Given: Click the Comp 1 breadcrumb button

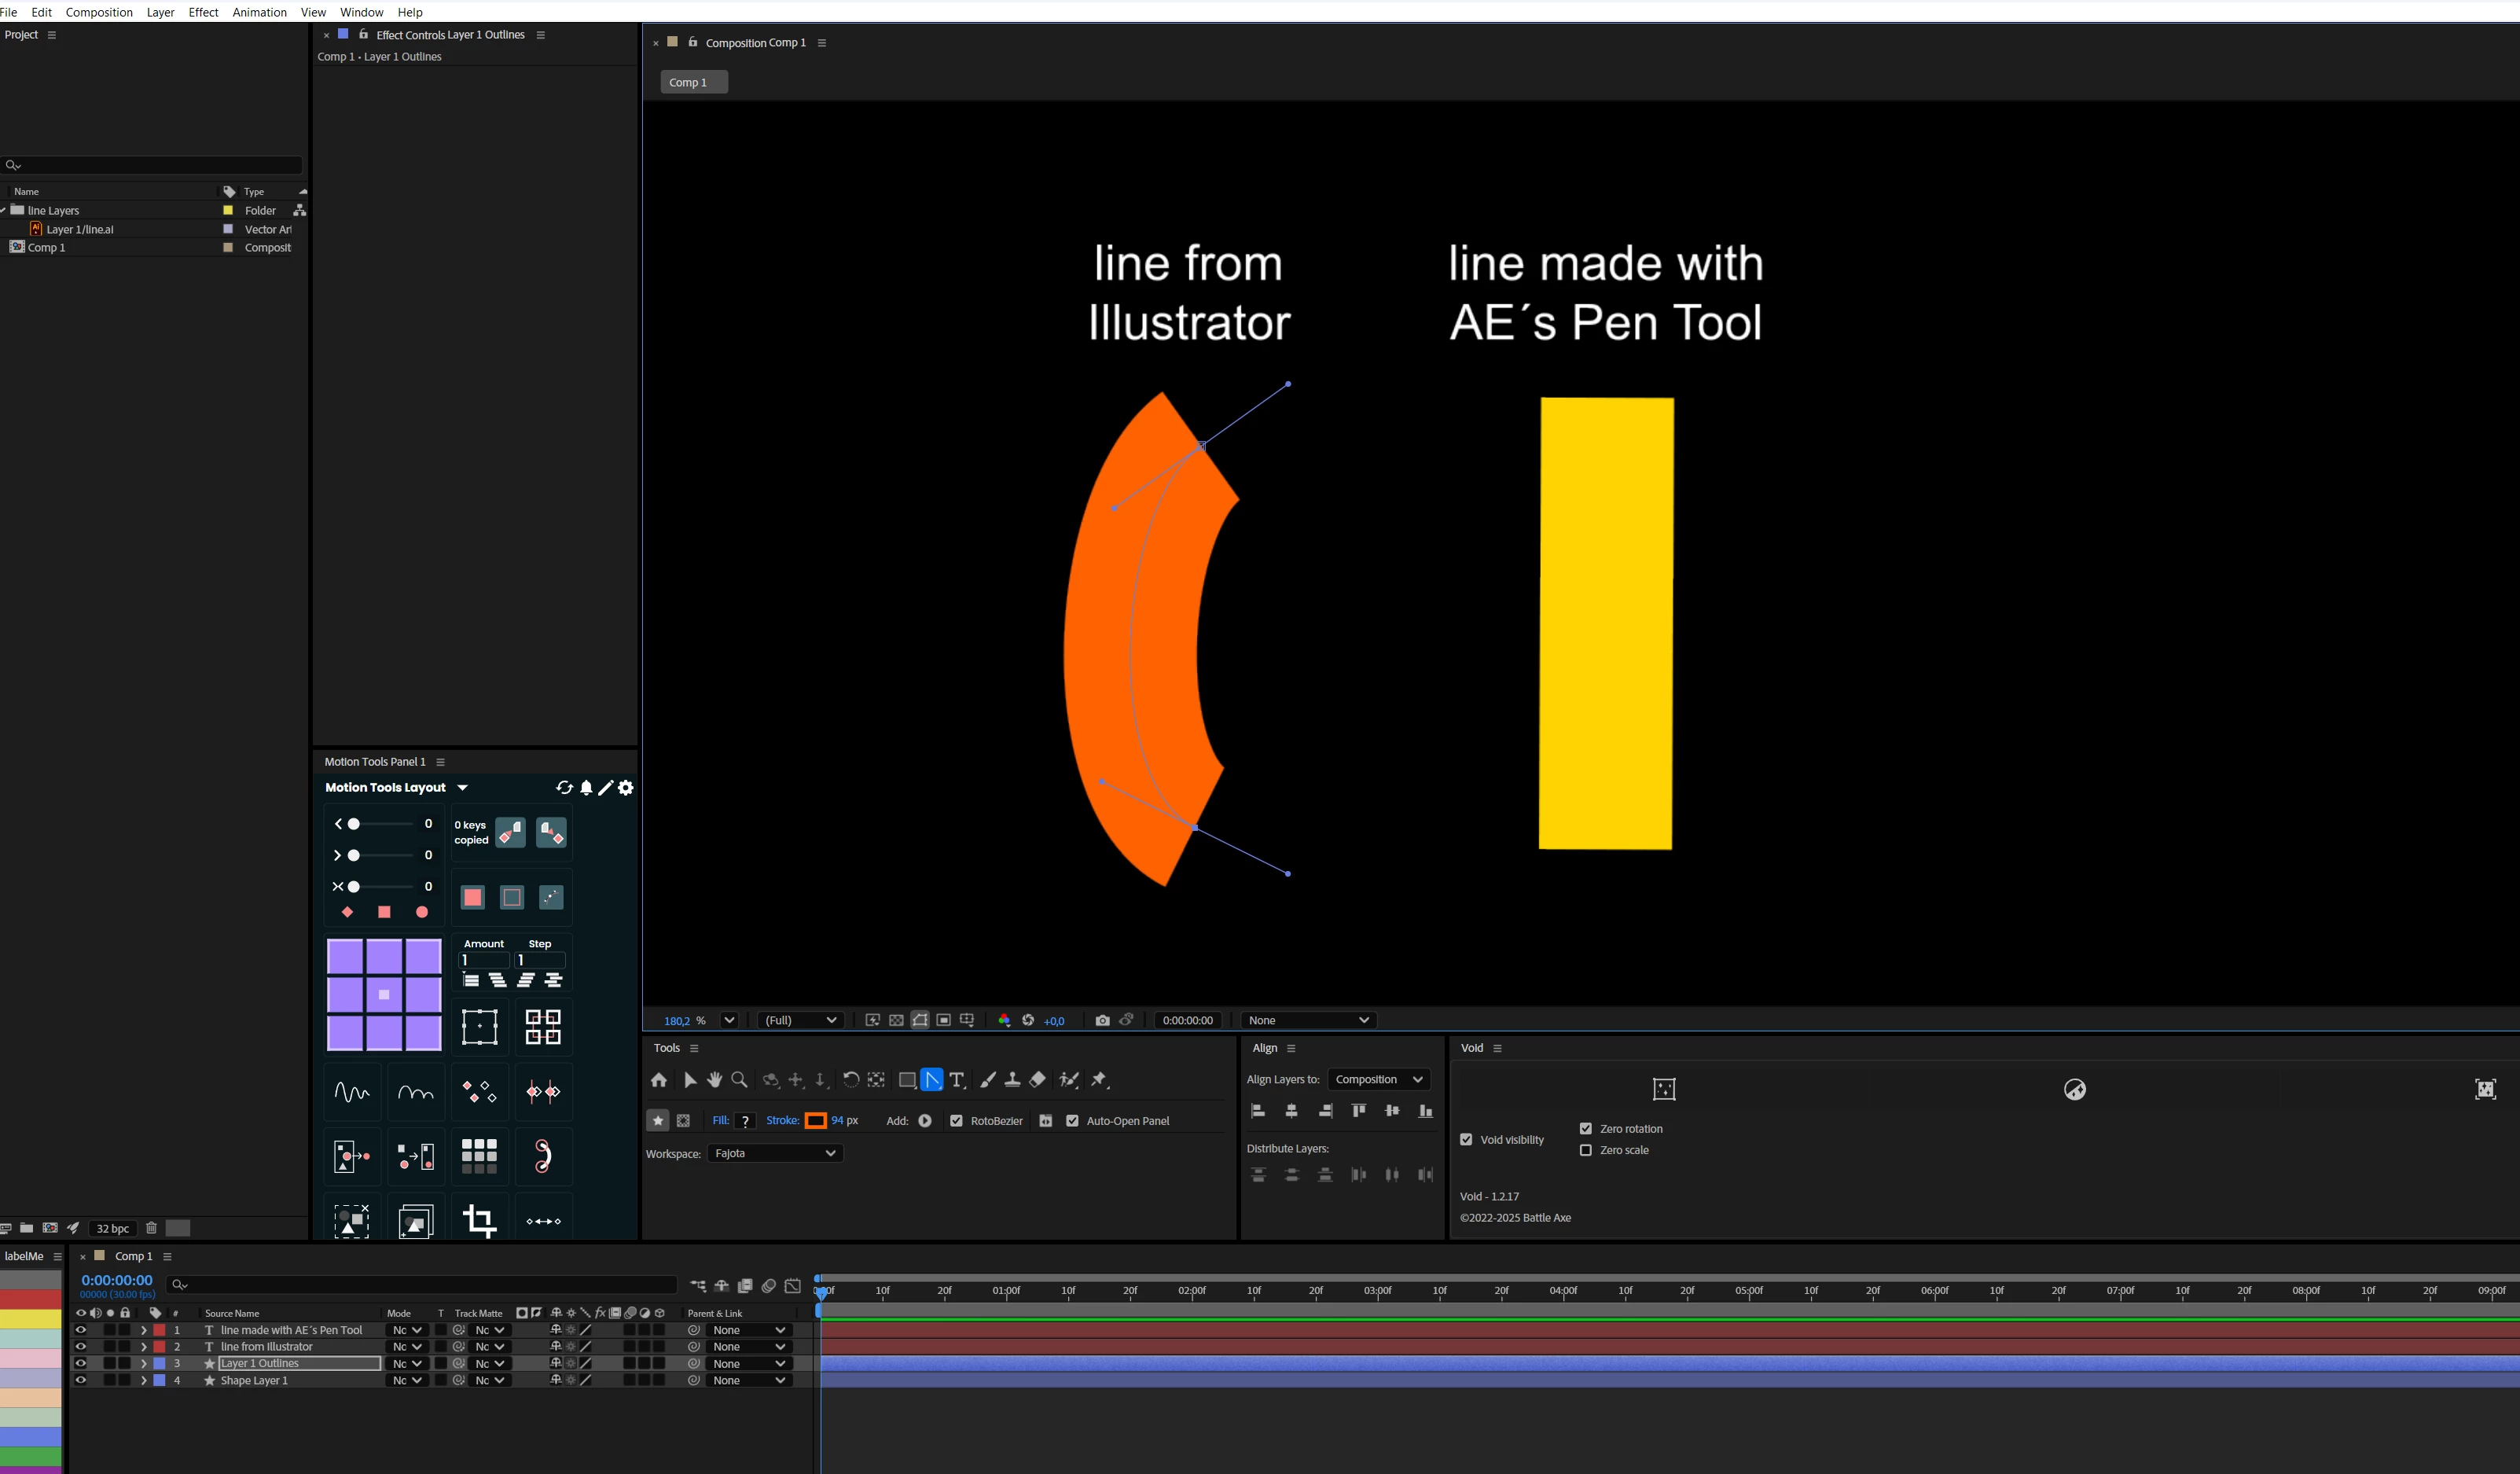Looking at the screenshot, I should [693, 82].
